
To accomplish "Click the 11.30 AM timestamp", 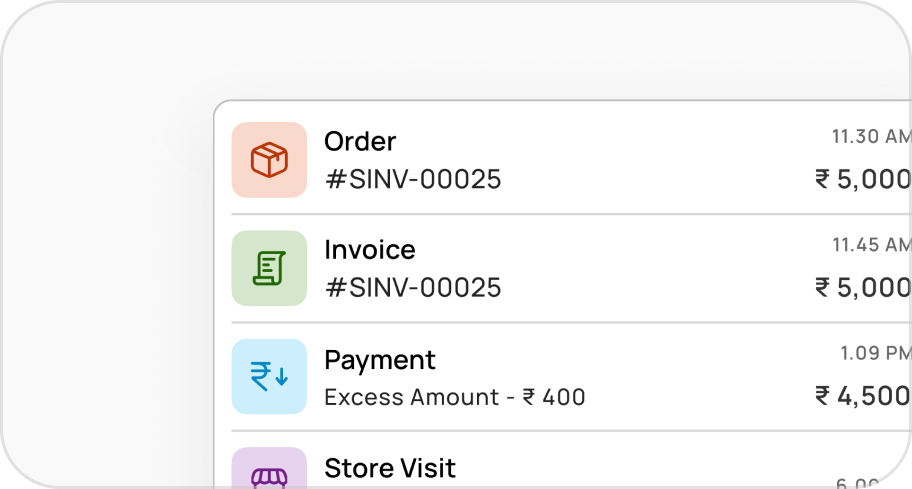I will click(x=871, y=137).
